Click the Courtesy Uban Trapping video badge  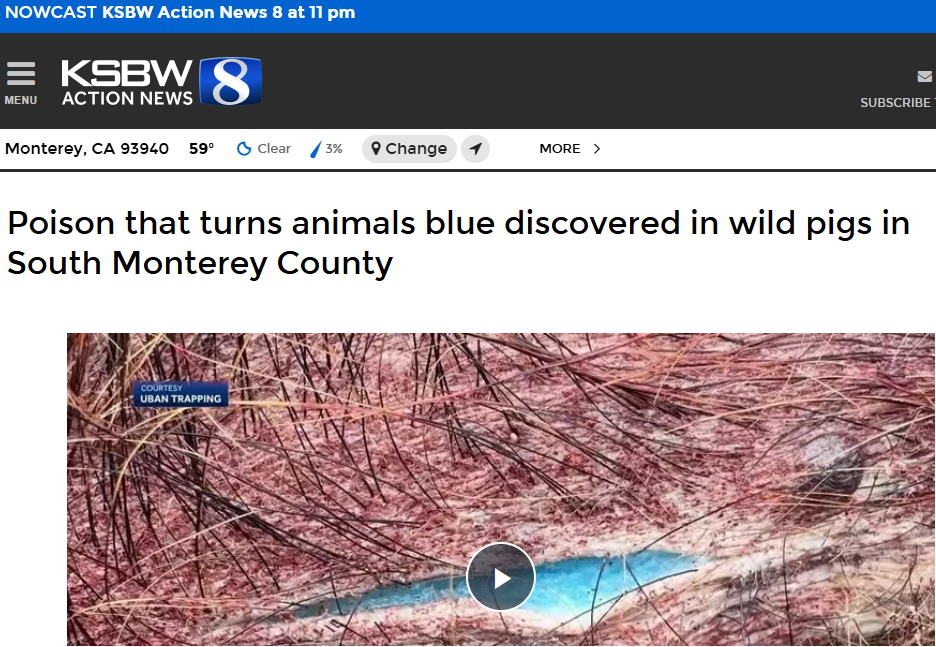[x=181, y=394]
